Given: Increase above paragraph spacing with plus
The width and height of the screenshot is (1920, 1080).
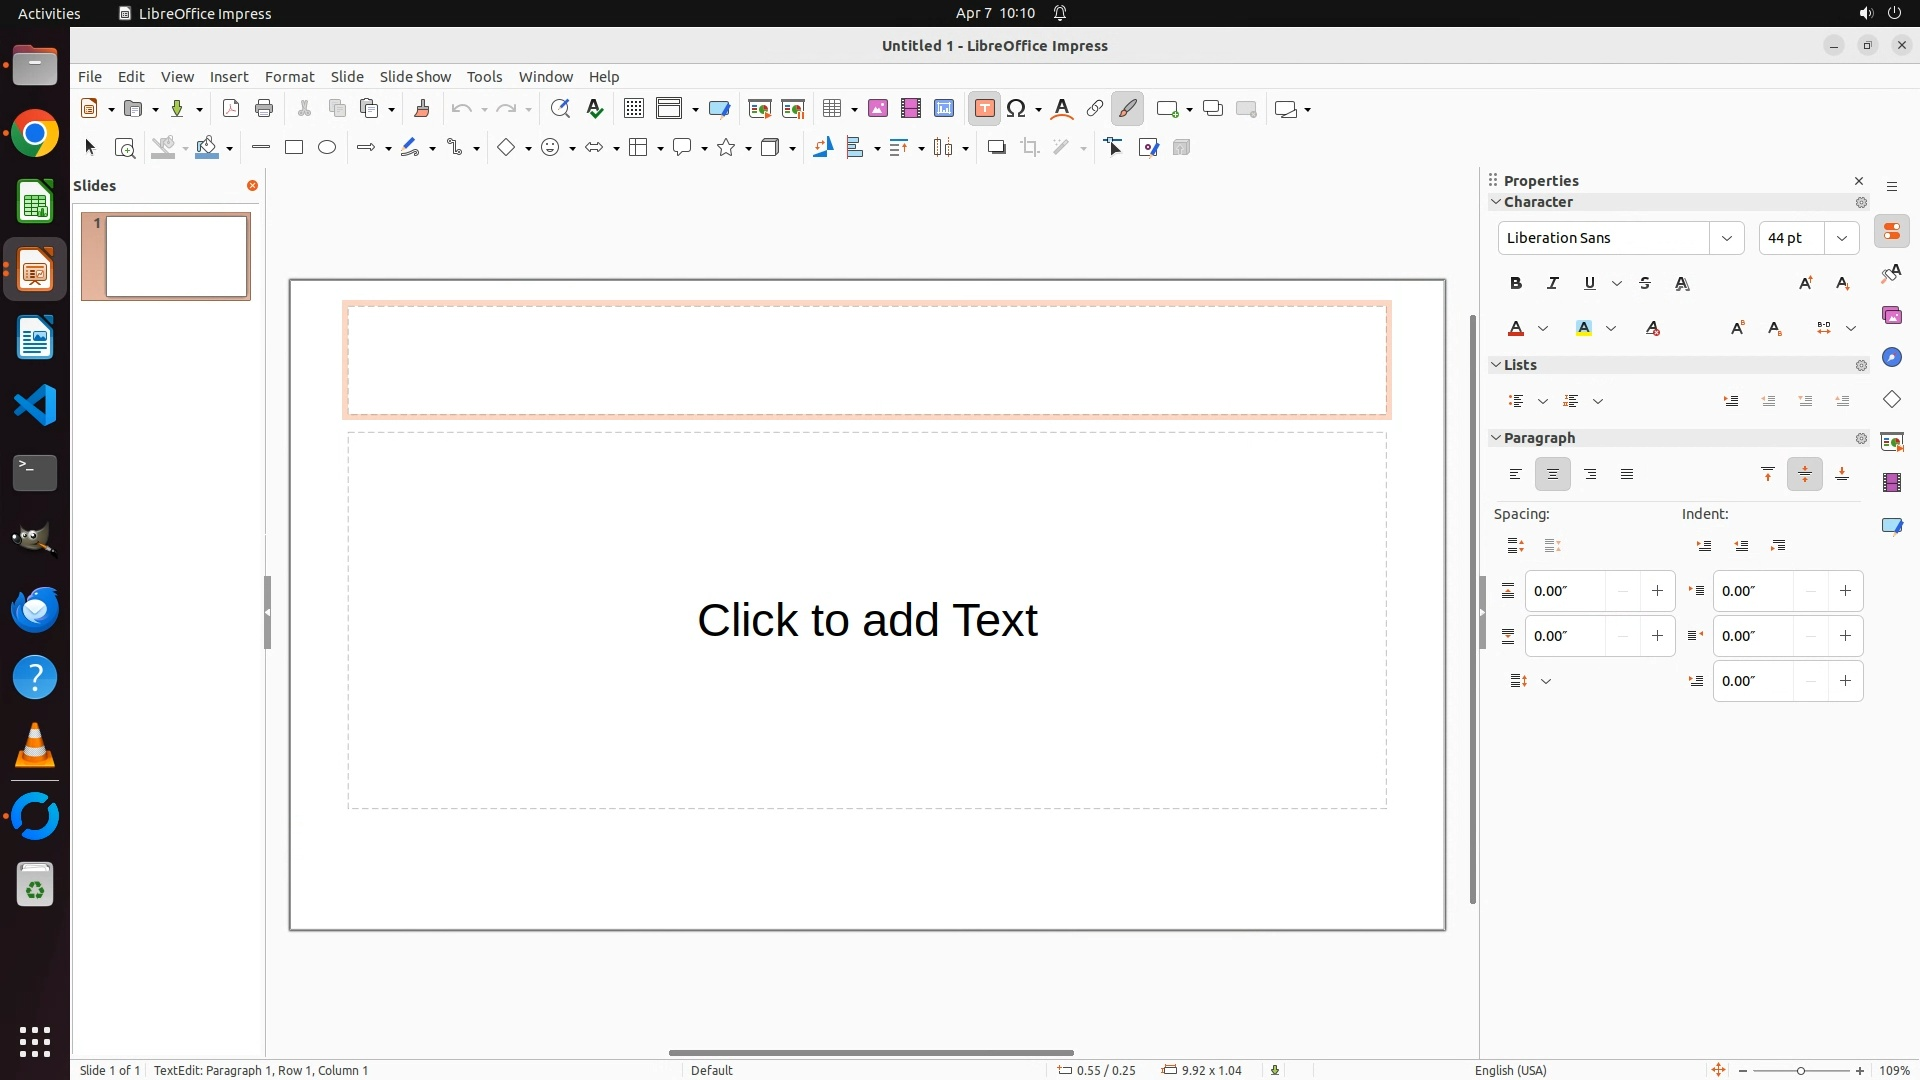Looking at the screenshot, I should coord(1657,591).
